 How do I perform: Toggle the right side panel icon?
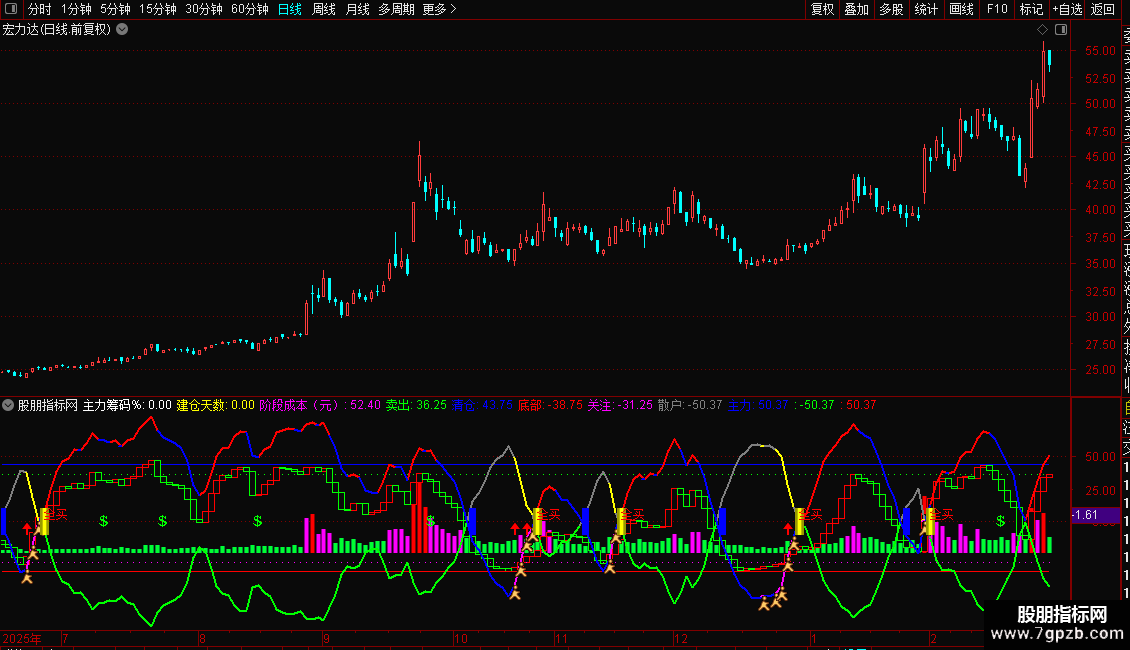coord(1061,30)
